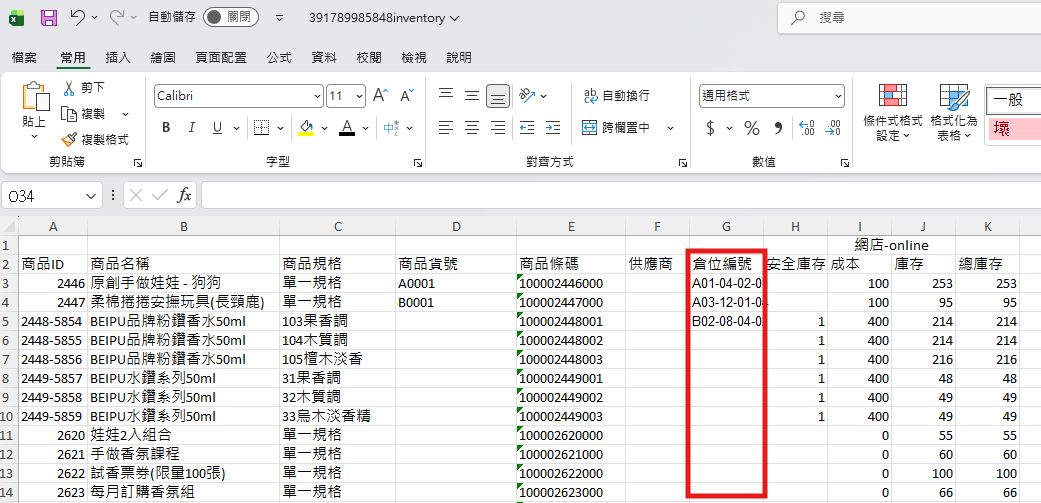The height and width of the screenshot is (503, 1041).
Task: Switch to the 繪圖 Draw tab
Action: click(163, 58)
